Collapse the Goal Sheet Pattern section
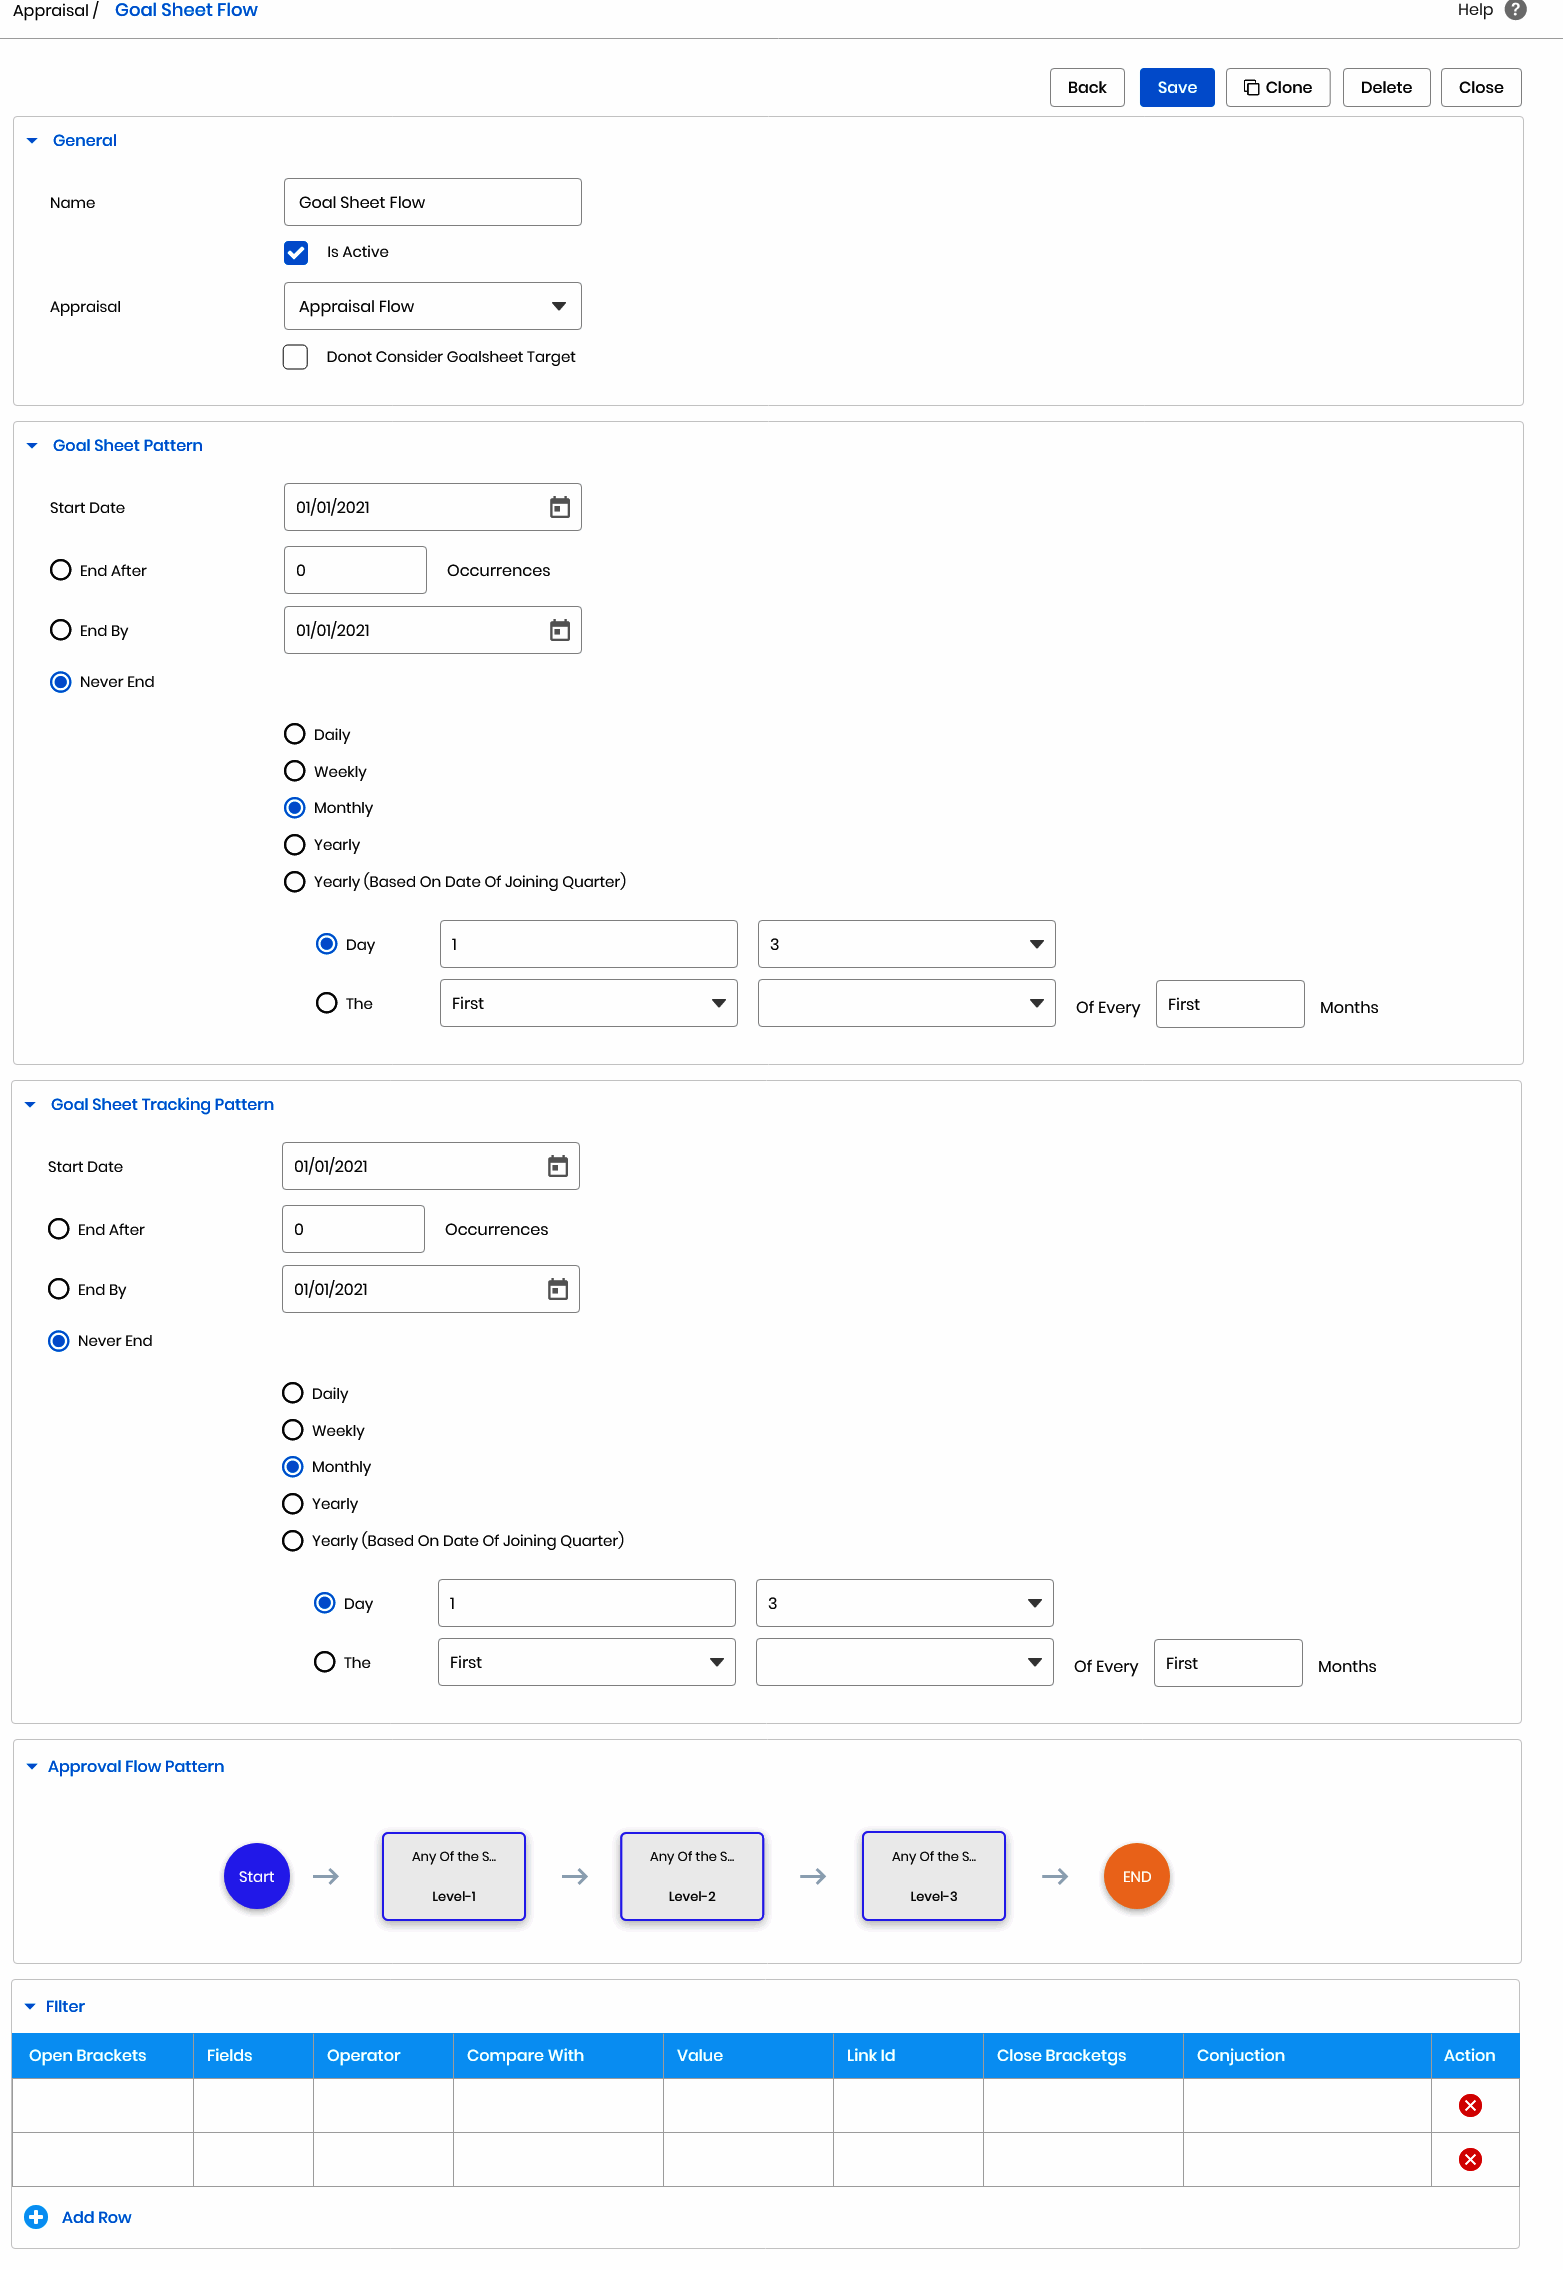The image size is (1563, 2270). (32, 446)
